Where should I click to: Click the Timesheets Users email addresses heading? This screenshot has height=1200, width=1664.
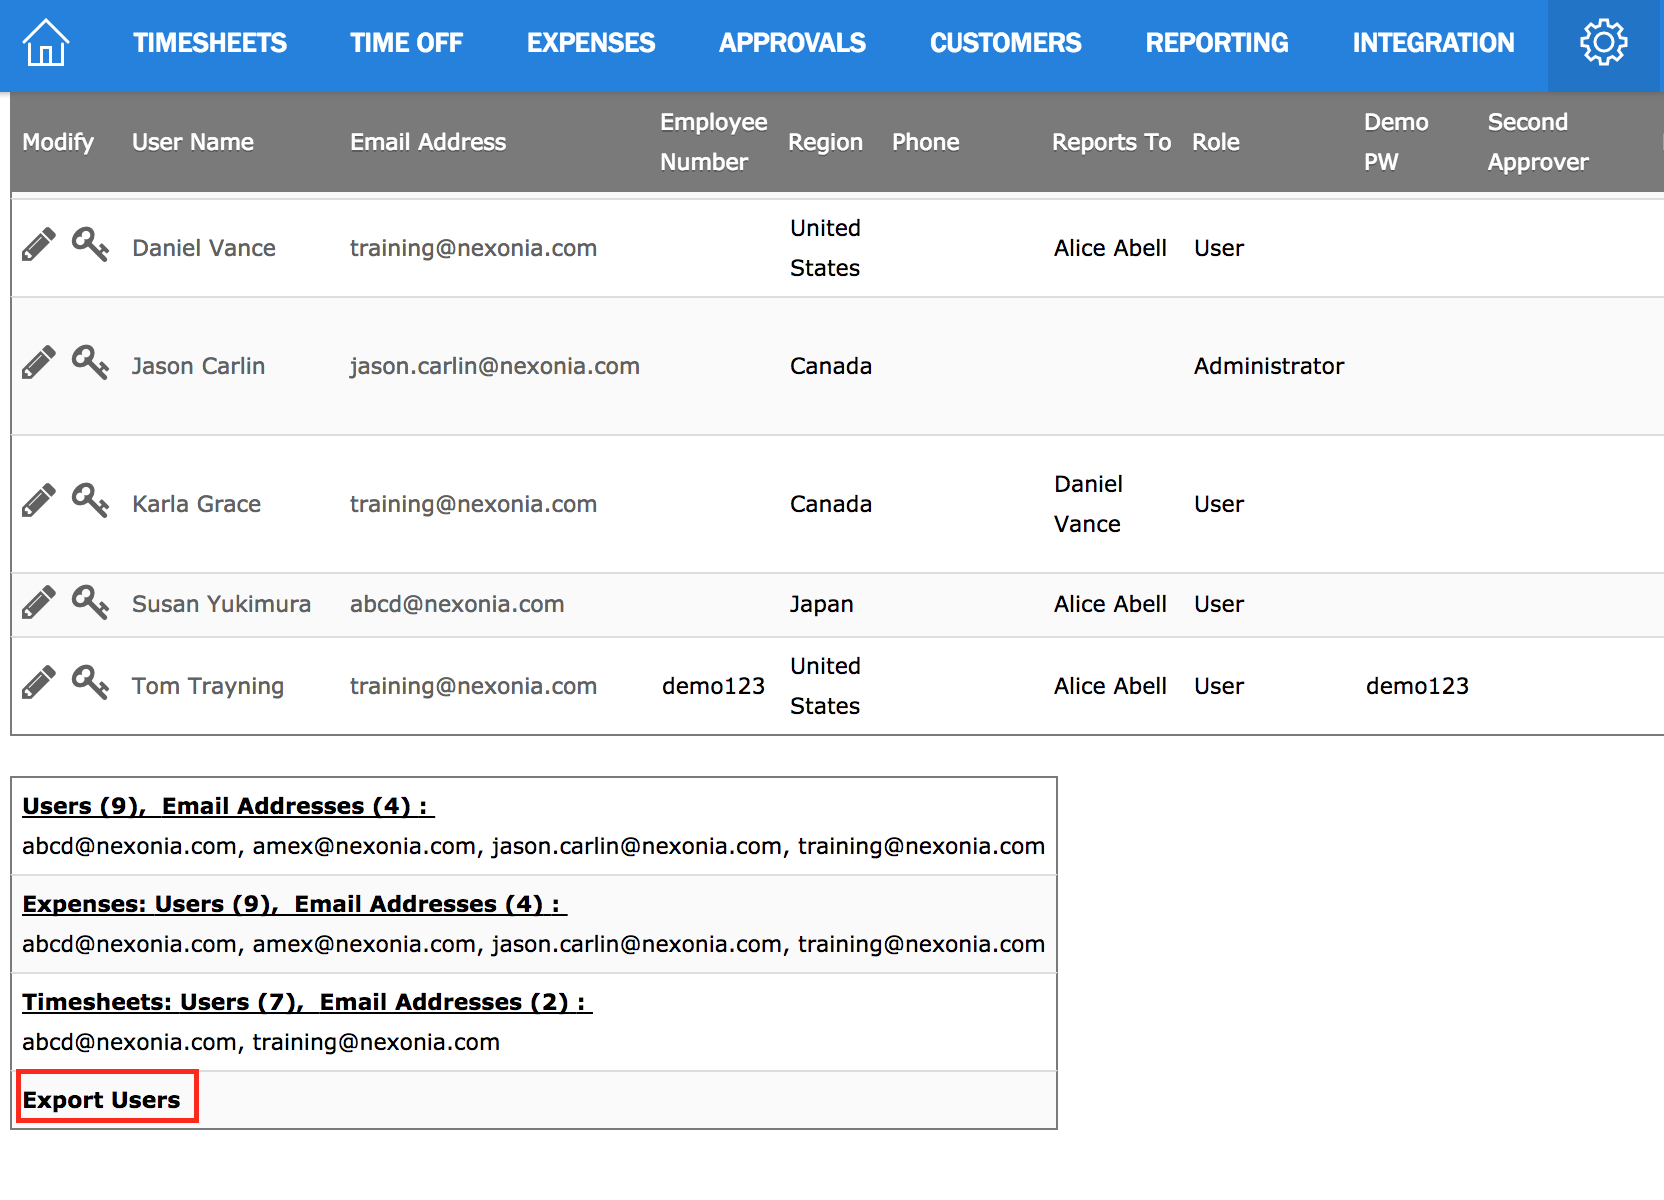[x=307, y=1002]
